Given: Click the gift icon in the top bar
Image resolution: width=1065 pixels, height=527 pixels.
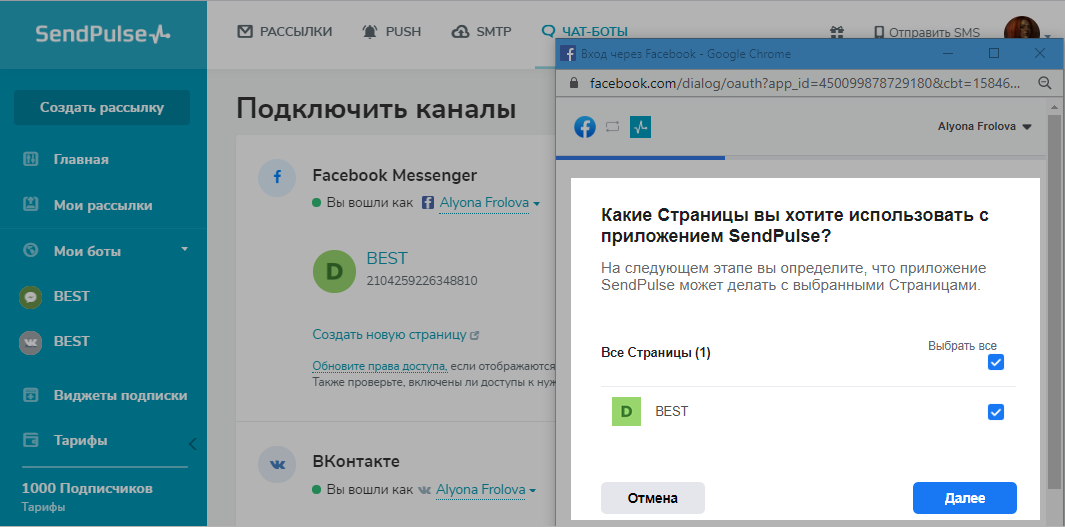Looking at the screenshot, I should click(x=836, y=32).
